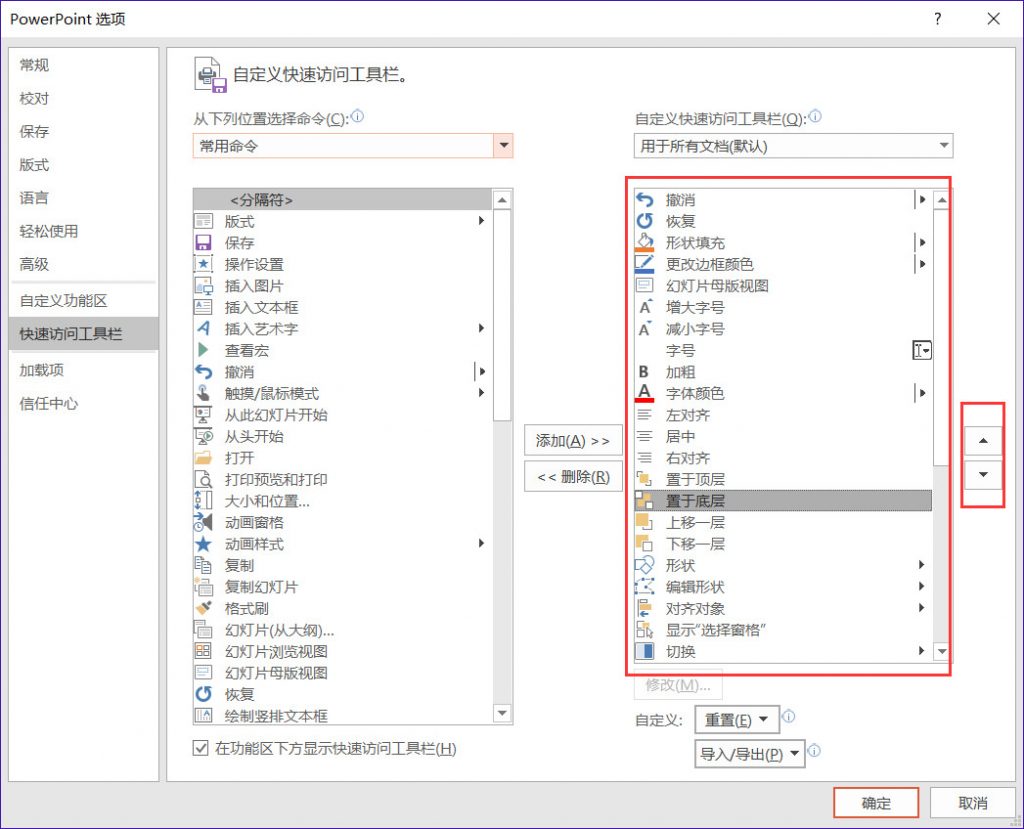Select the 插入文本框 icon
This screenshot has width=1024, height=829.
(203, 308)
